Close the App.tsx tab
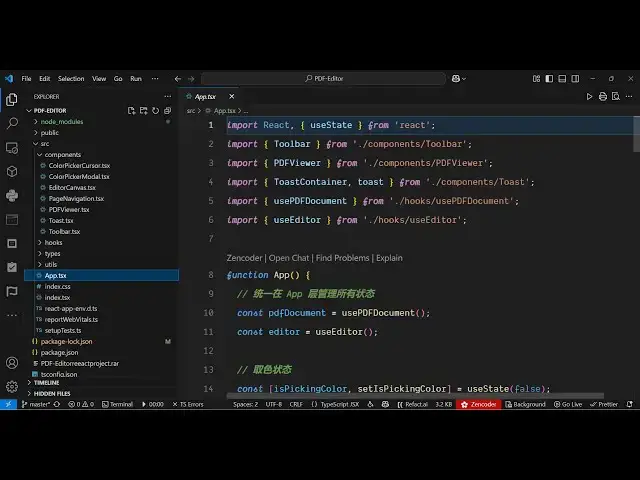The width and height of the screenshot is (640, 480). [231, 96]
